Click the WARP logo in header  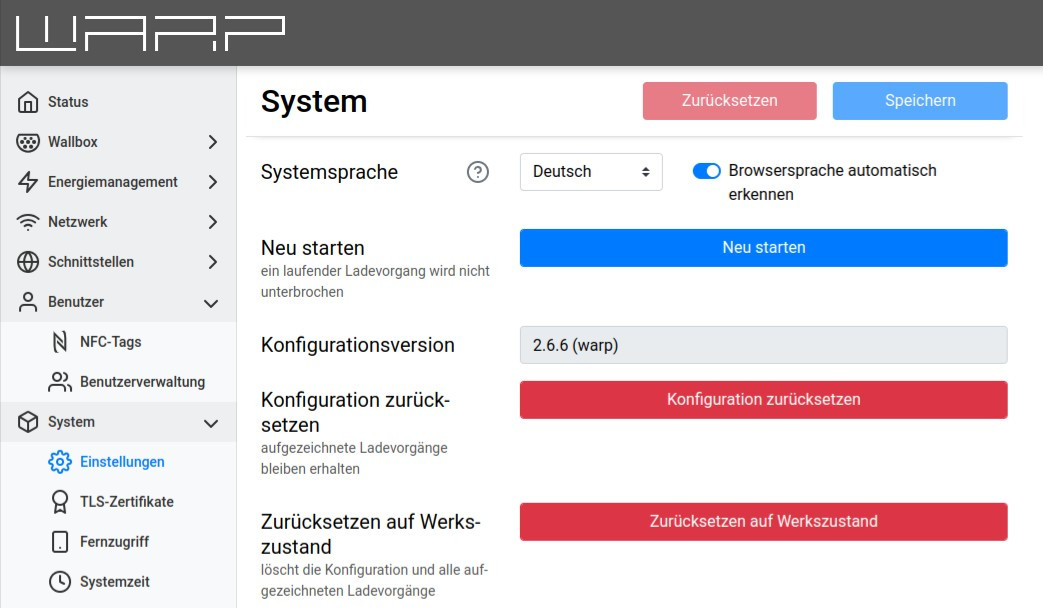(150, 33)
